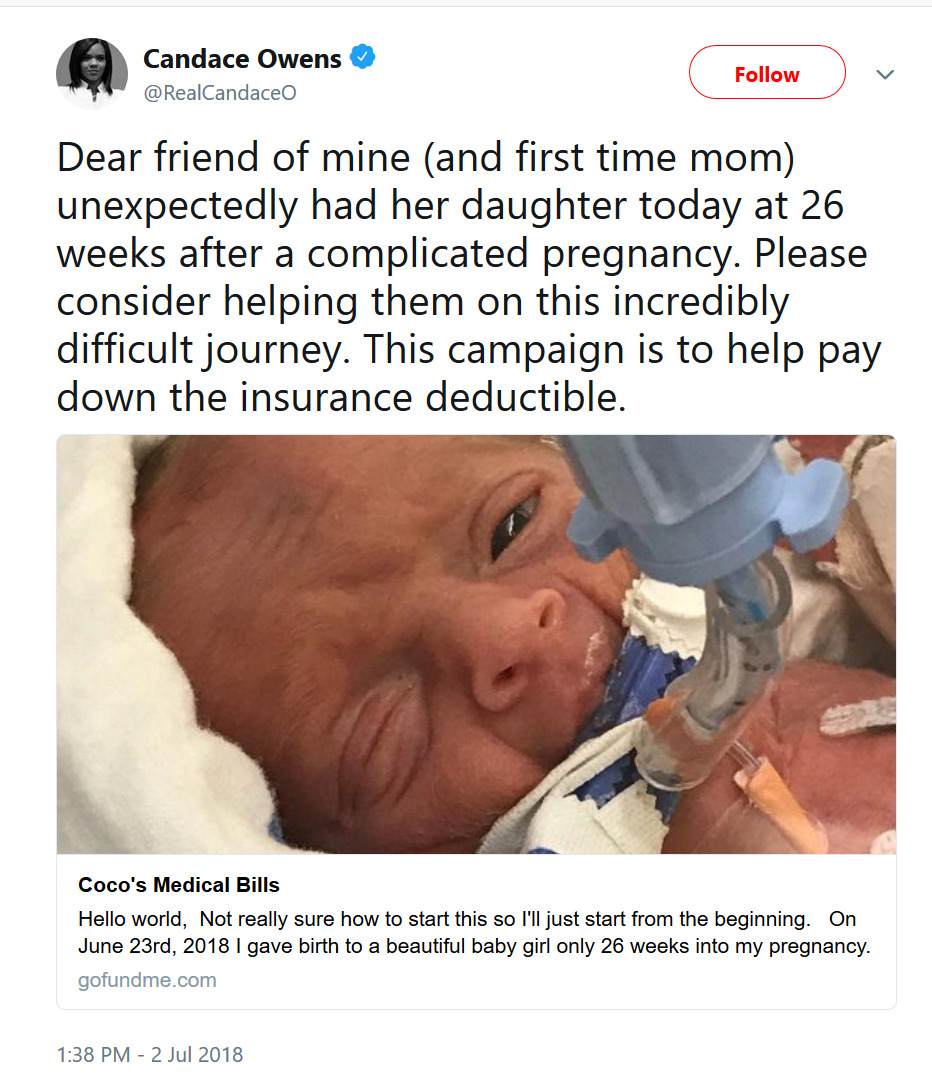Click the blue verified badge icon
Viewport: 932px width, 1074px height.
pyautogui.click(x=362, y=57)
